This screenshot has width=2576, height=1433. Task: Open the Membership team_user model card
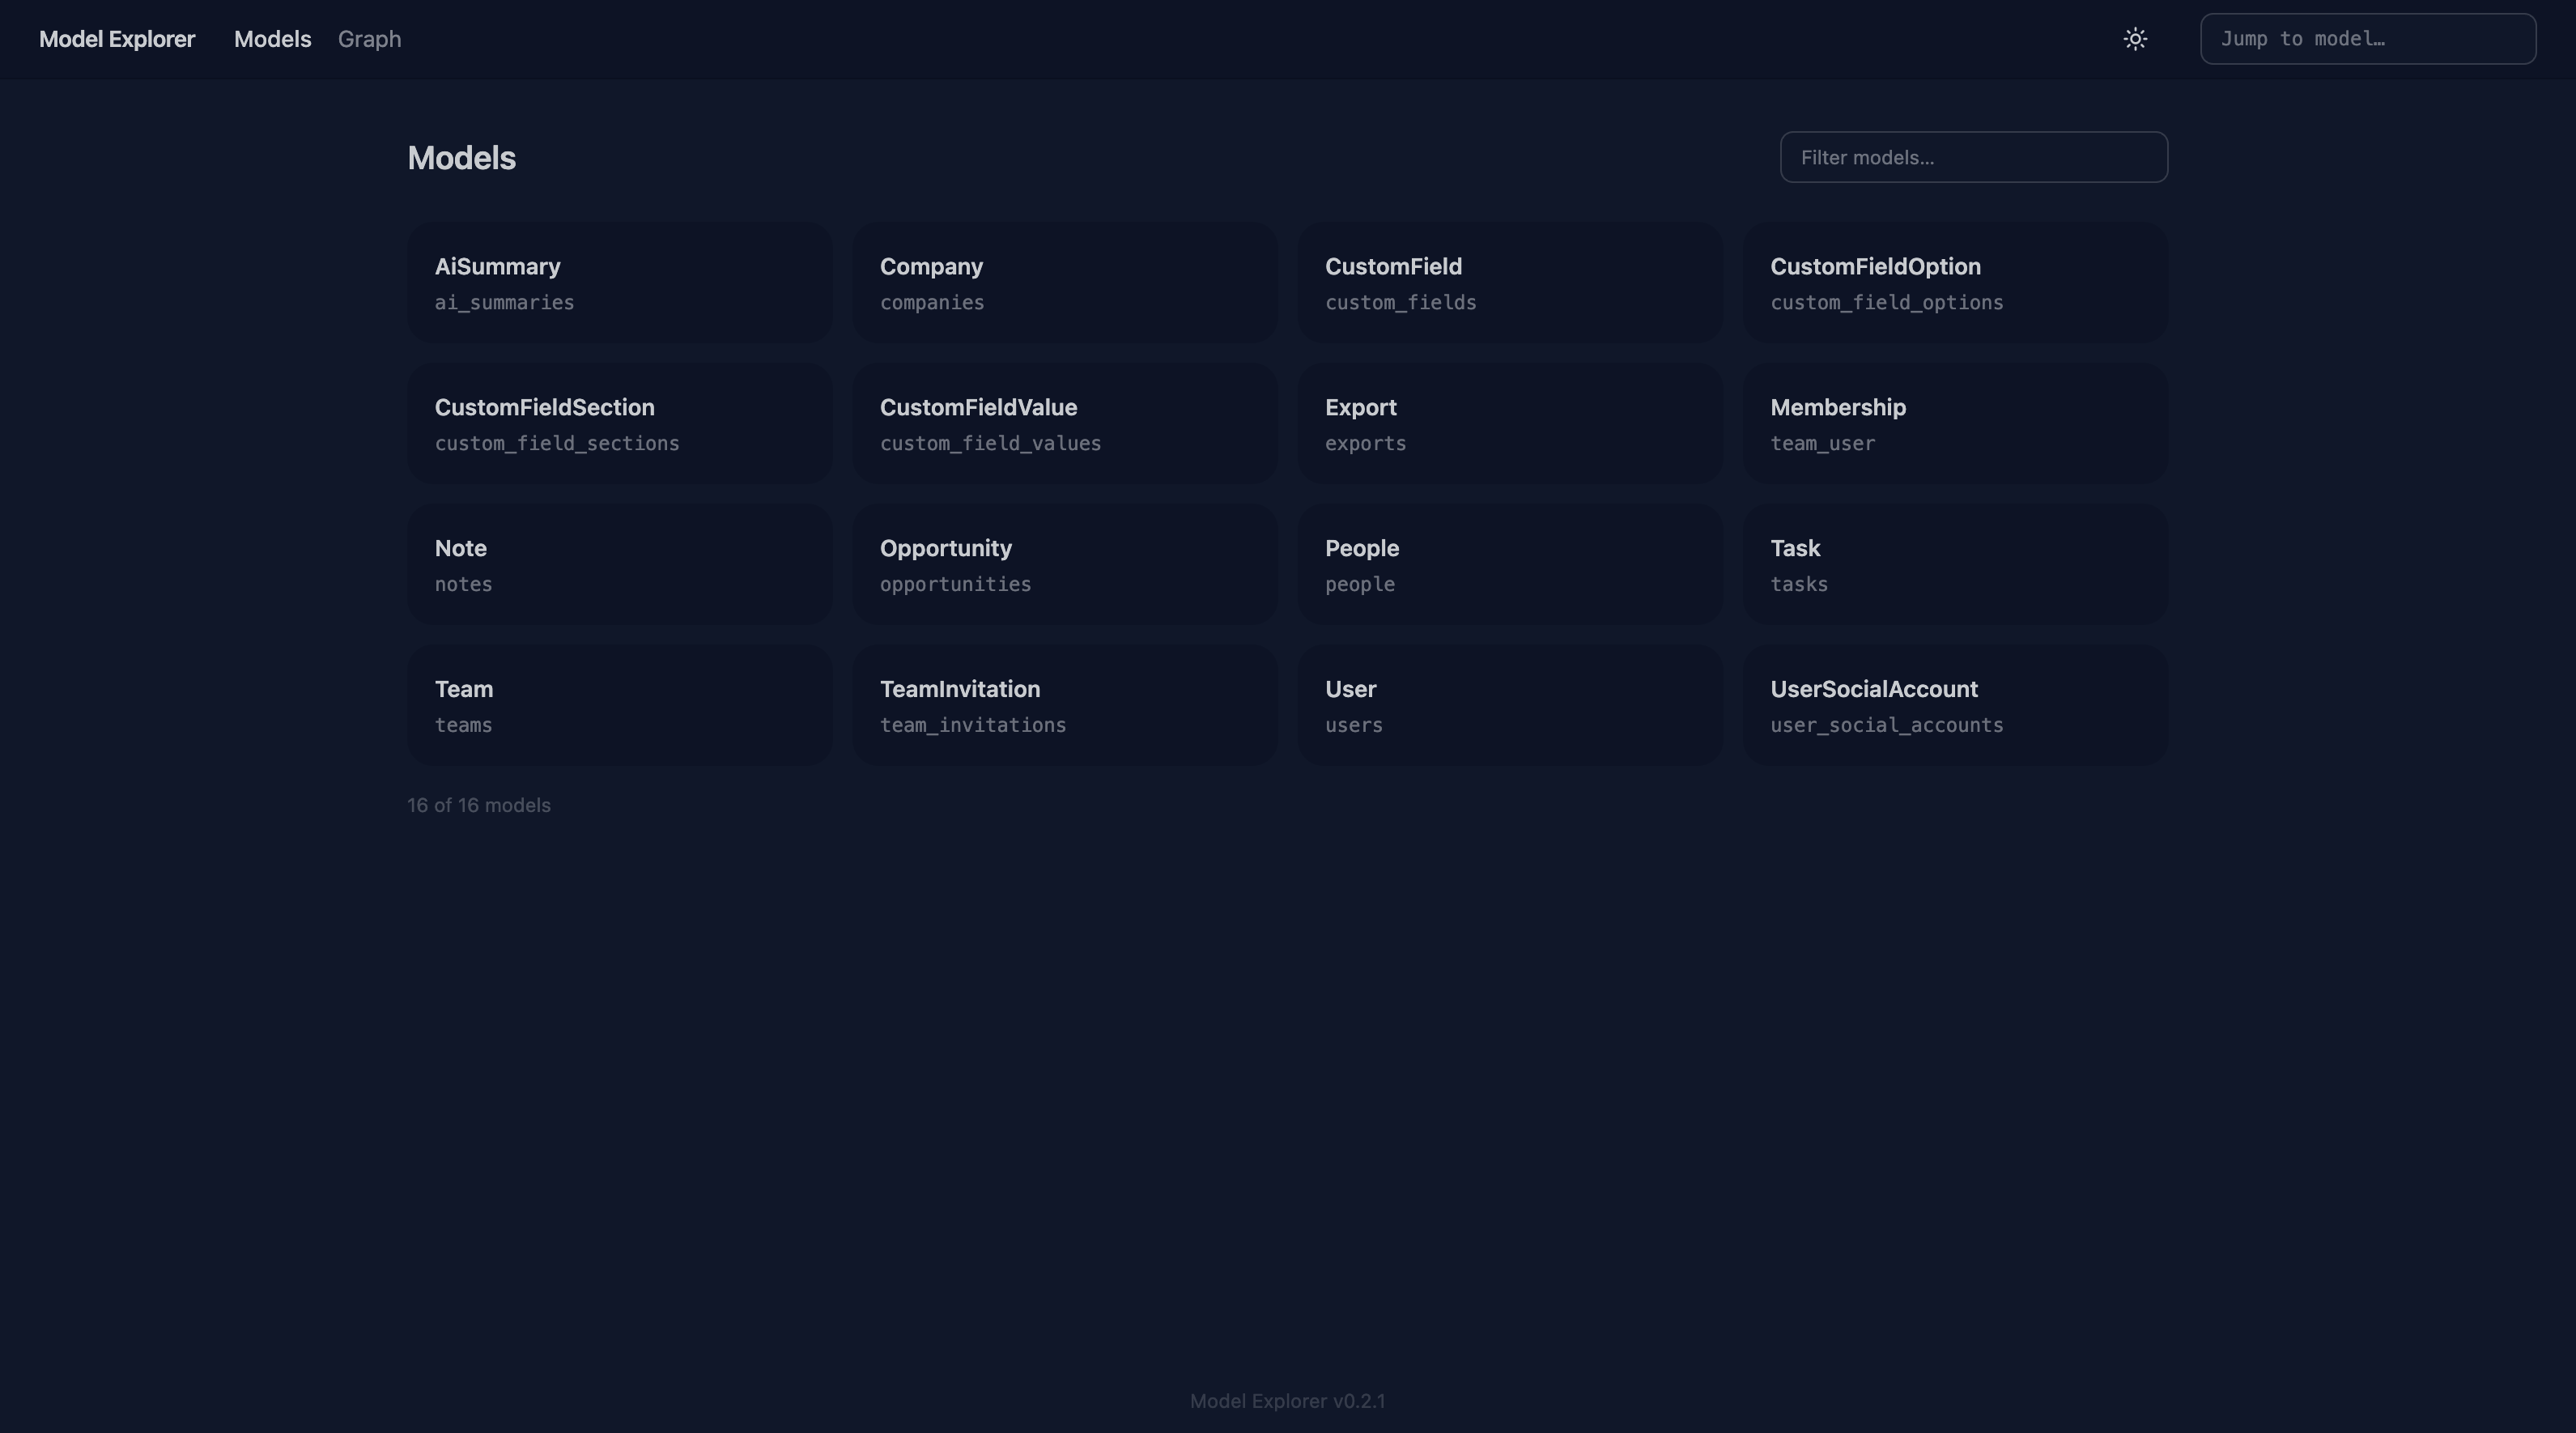[1954, 423]
